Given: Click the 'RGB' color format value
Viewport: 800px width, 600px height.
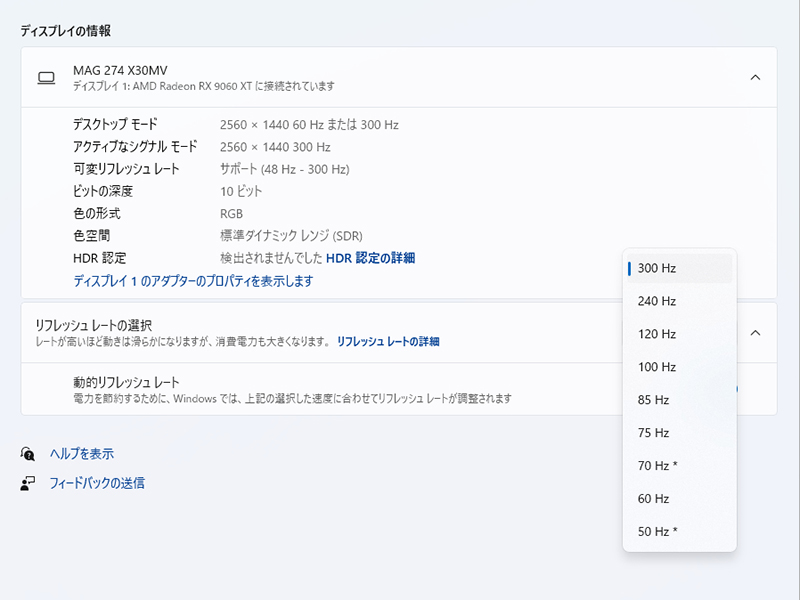Looking at the screenshot, I should coord(231,214).
